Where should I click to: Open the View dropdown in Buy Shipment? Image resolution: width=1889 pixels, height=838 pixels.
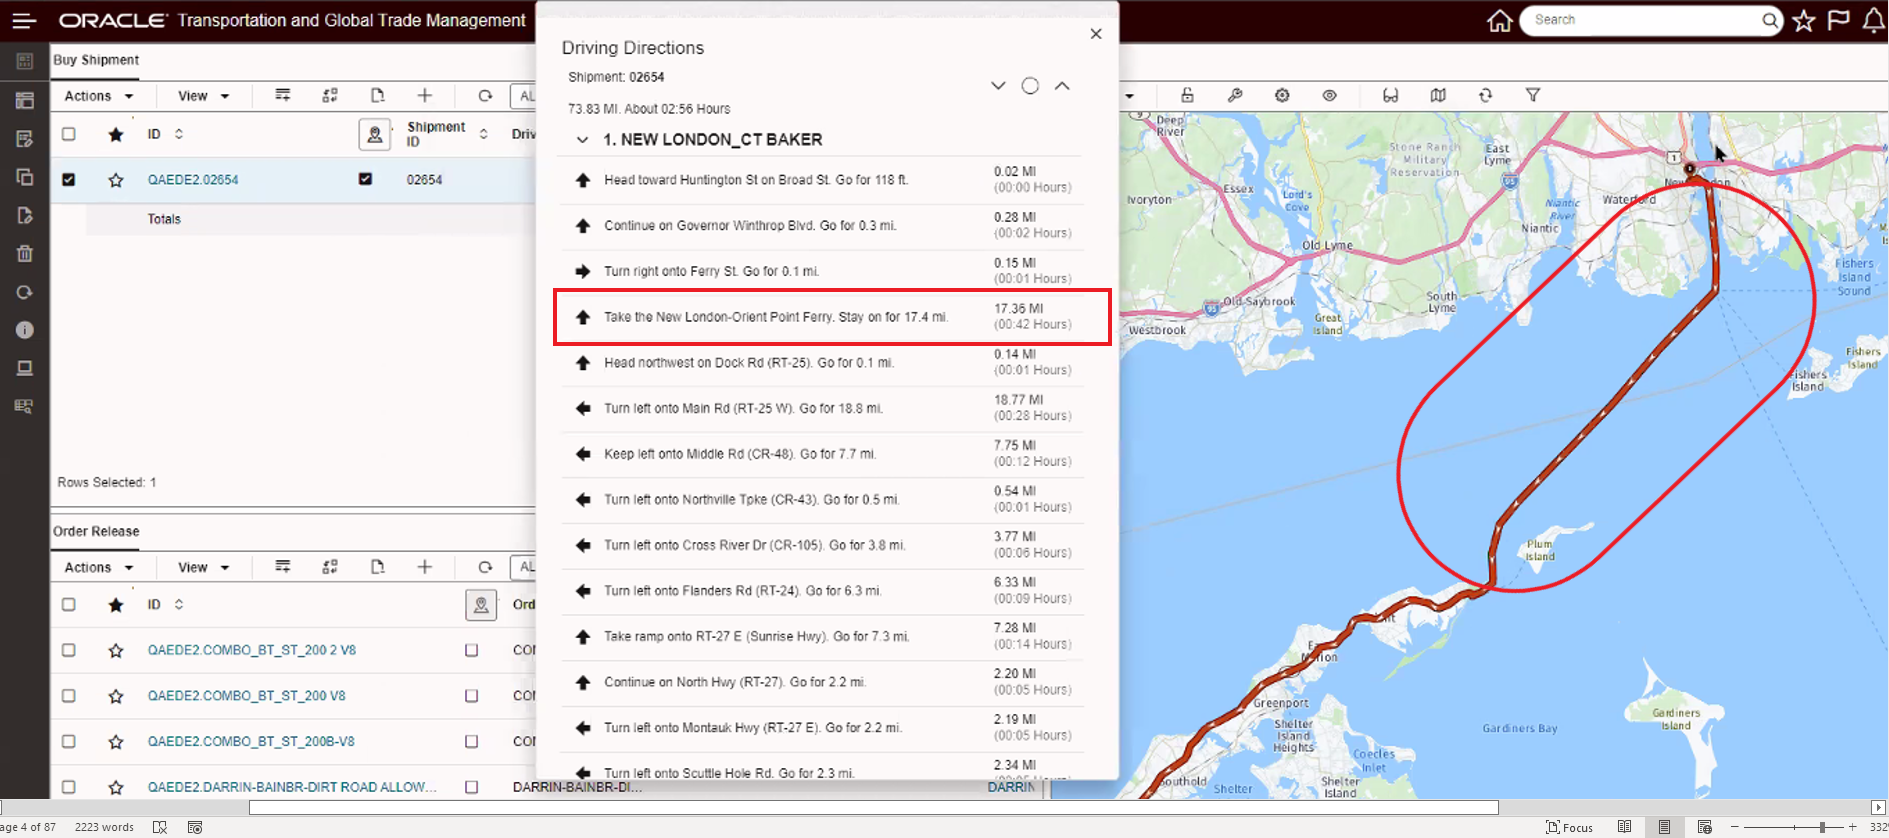pyautogui.click(x=204, y=96)
